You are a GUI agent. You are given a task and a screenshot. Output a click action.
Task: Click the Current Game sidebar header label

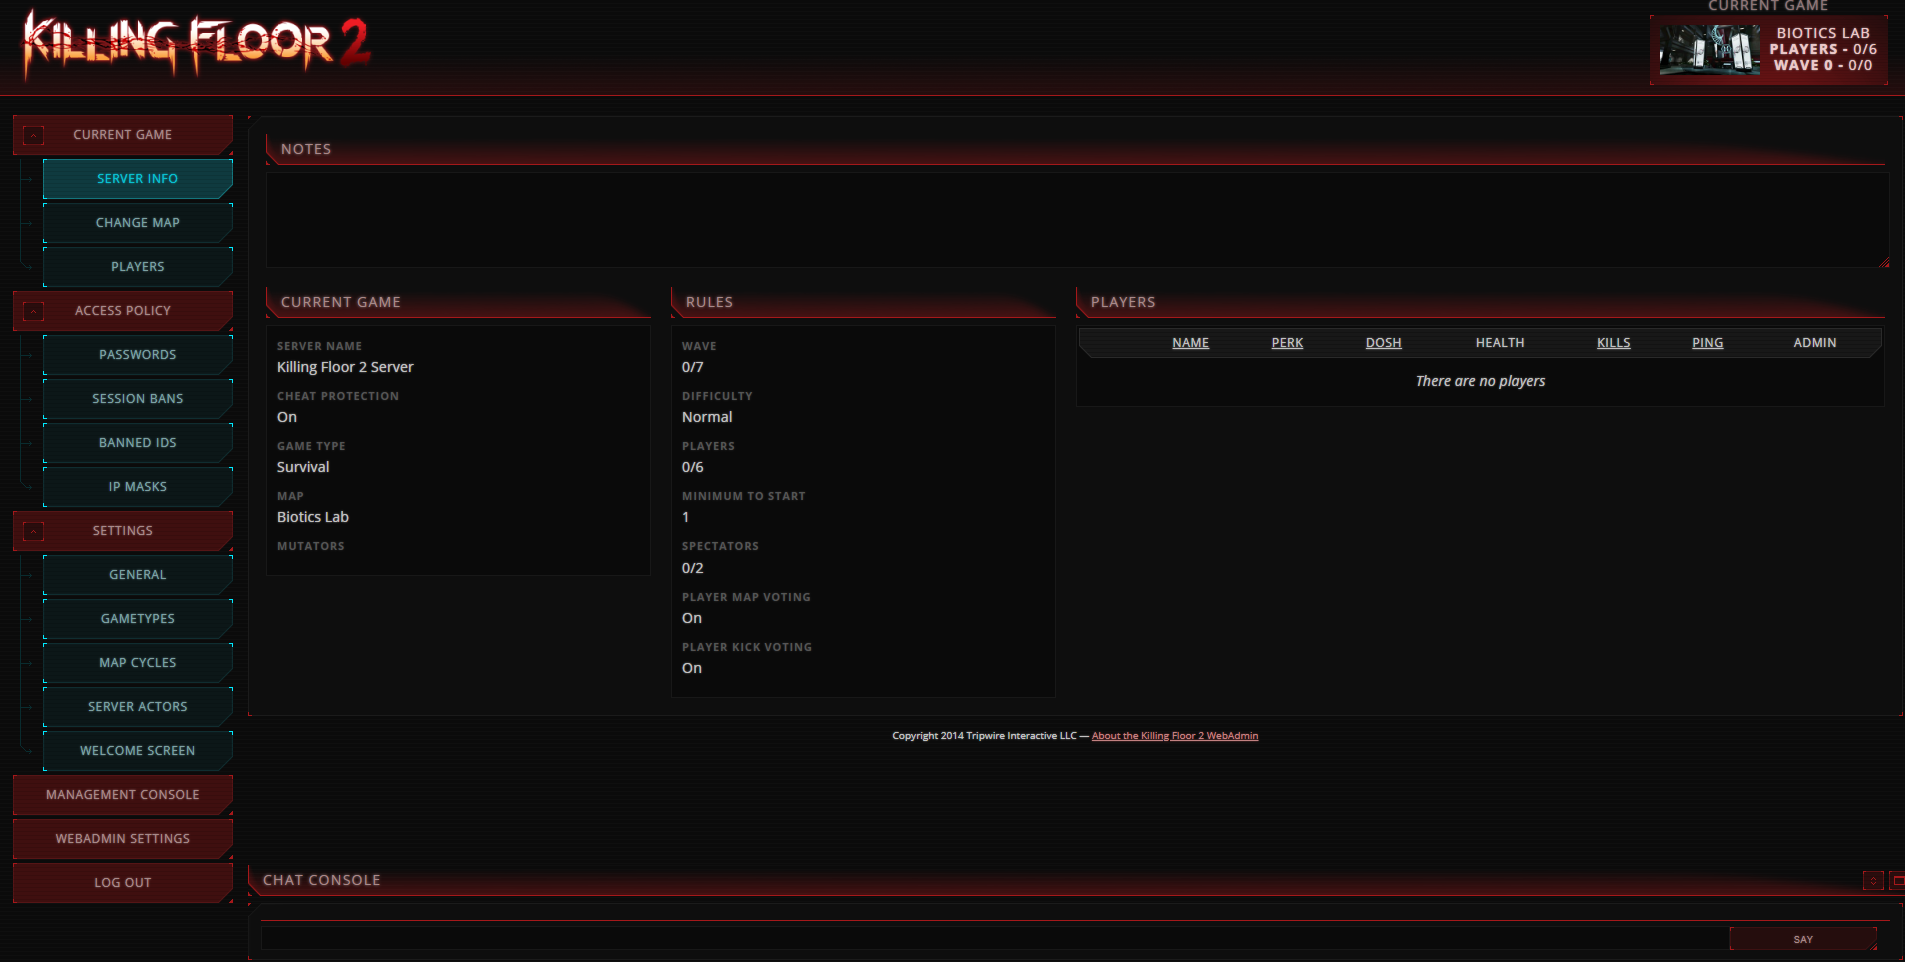(122, 135)
